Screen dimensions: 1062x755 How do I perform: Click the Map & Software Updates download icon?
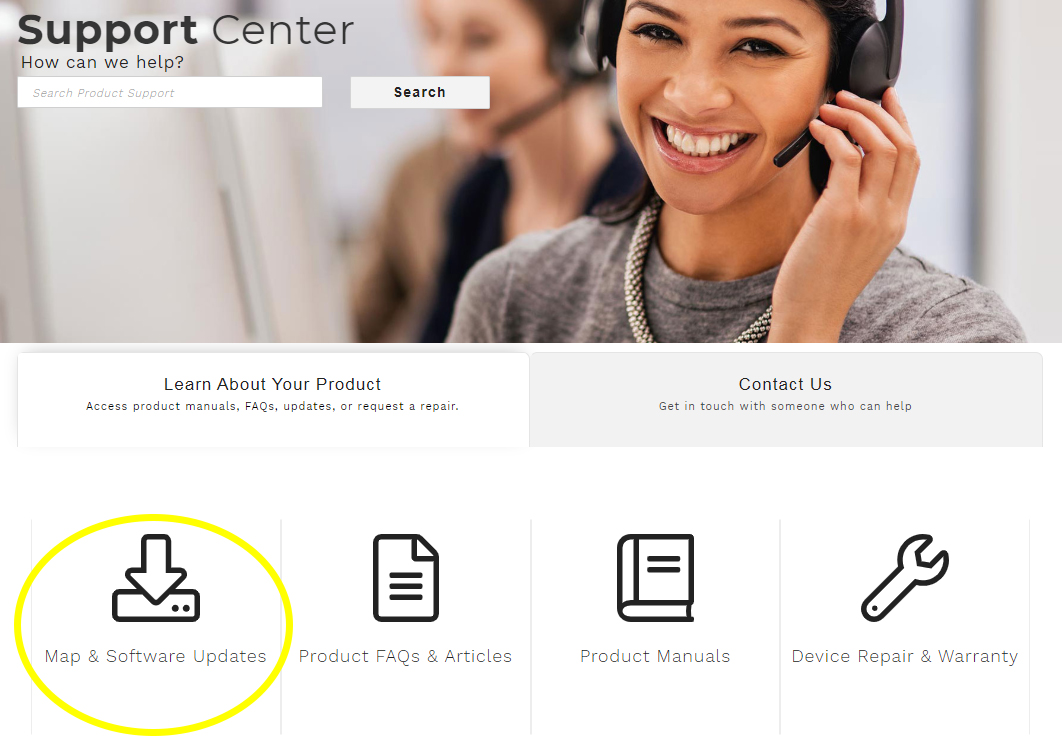tap(156, 578)
